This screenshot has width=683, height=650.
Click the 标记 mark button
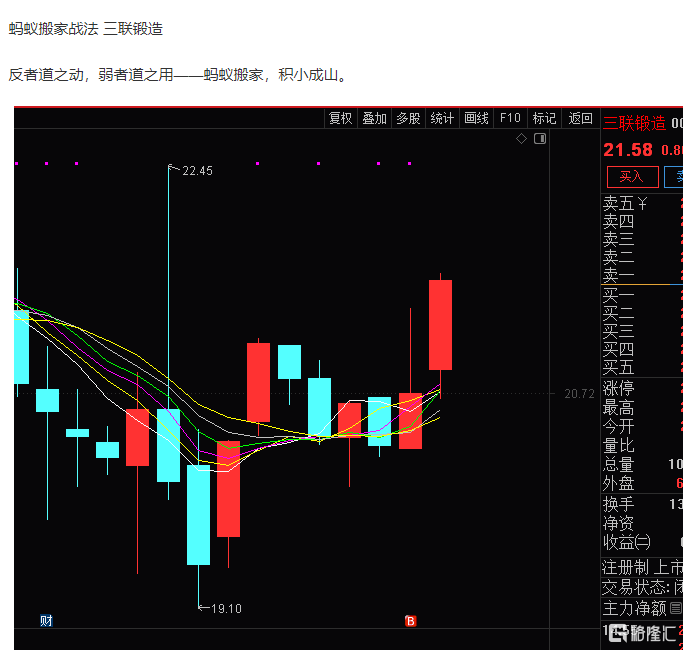tap(544, 118)
